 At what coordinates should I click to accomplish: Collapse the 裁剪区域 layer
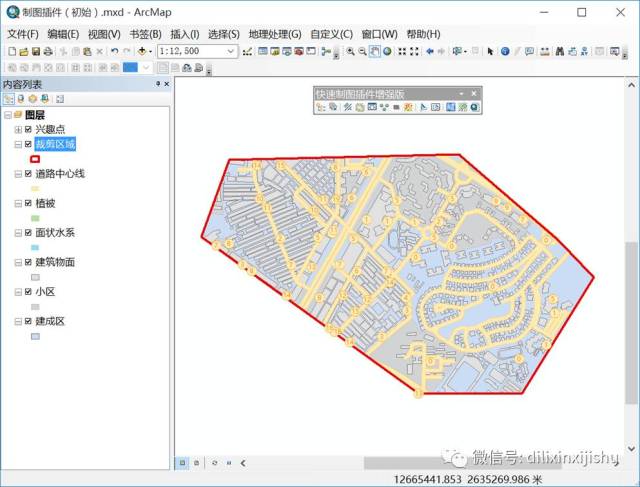18,144
